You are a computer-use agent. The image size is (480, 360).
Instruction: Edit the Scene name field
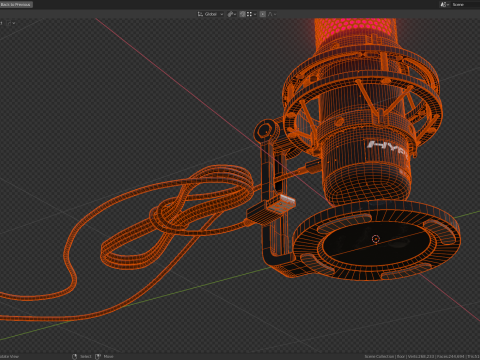point(466,4)
